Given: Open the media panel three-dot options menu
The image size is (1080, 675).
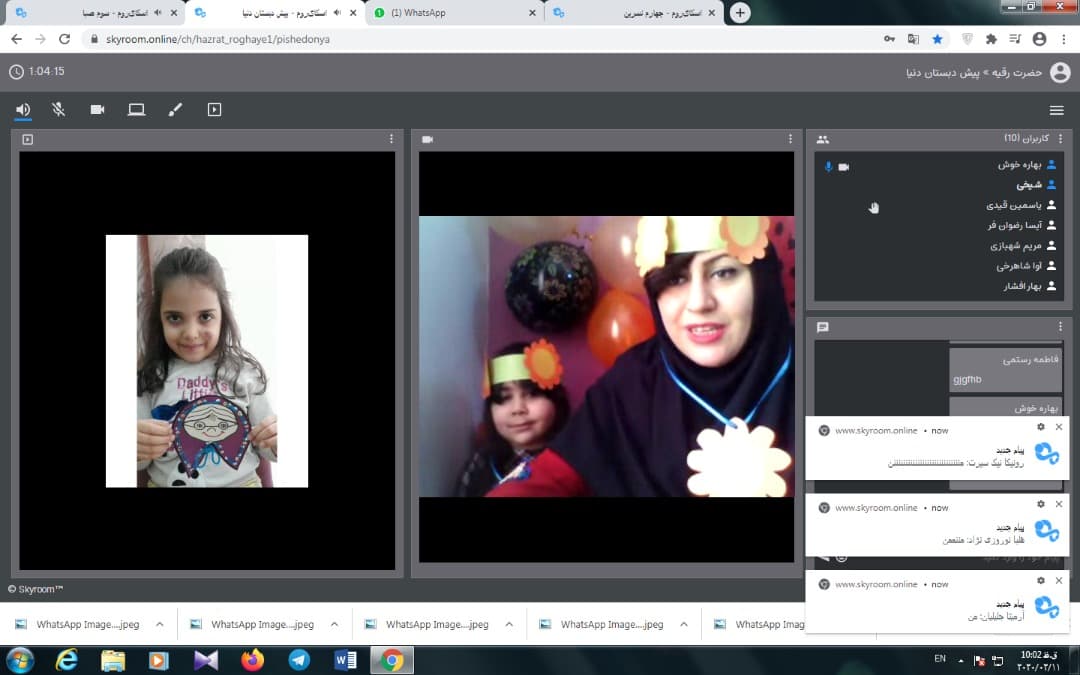Looking at the screenshot, I should (x=391, y=139).
